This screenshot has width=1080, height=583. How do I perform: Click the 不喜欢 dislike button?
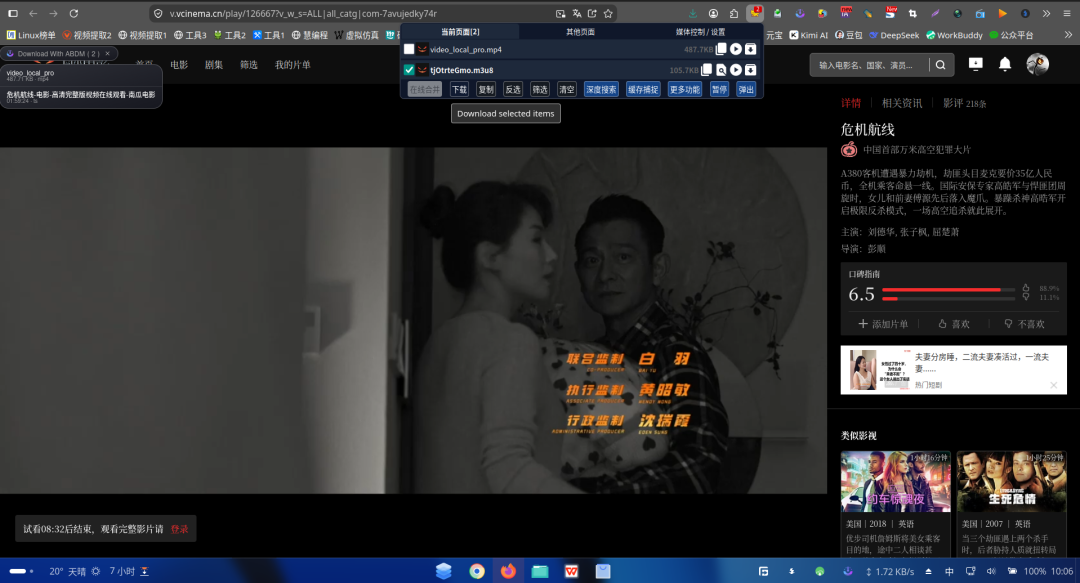(x=1024, y=324)
